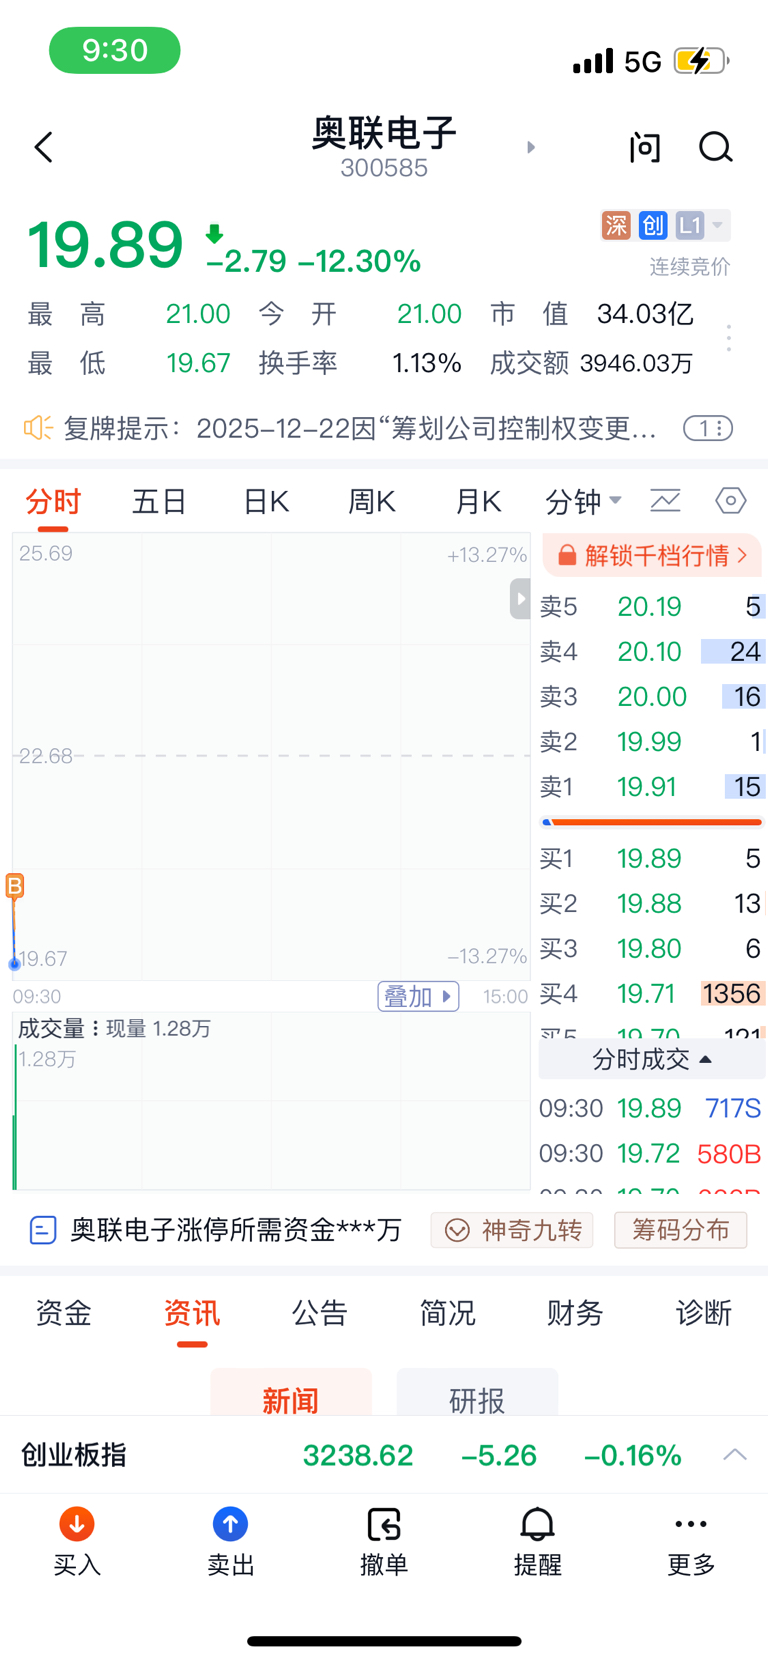Expand the 创业板指 index bar chevron
The image size is (768, 1663).
coord(735,1455)
